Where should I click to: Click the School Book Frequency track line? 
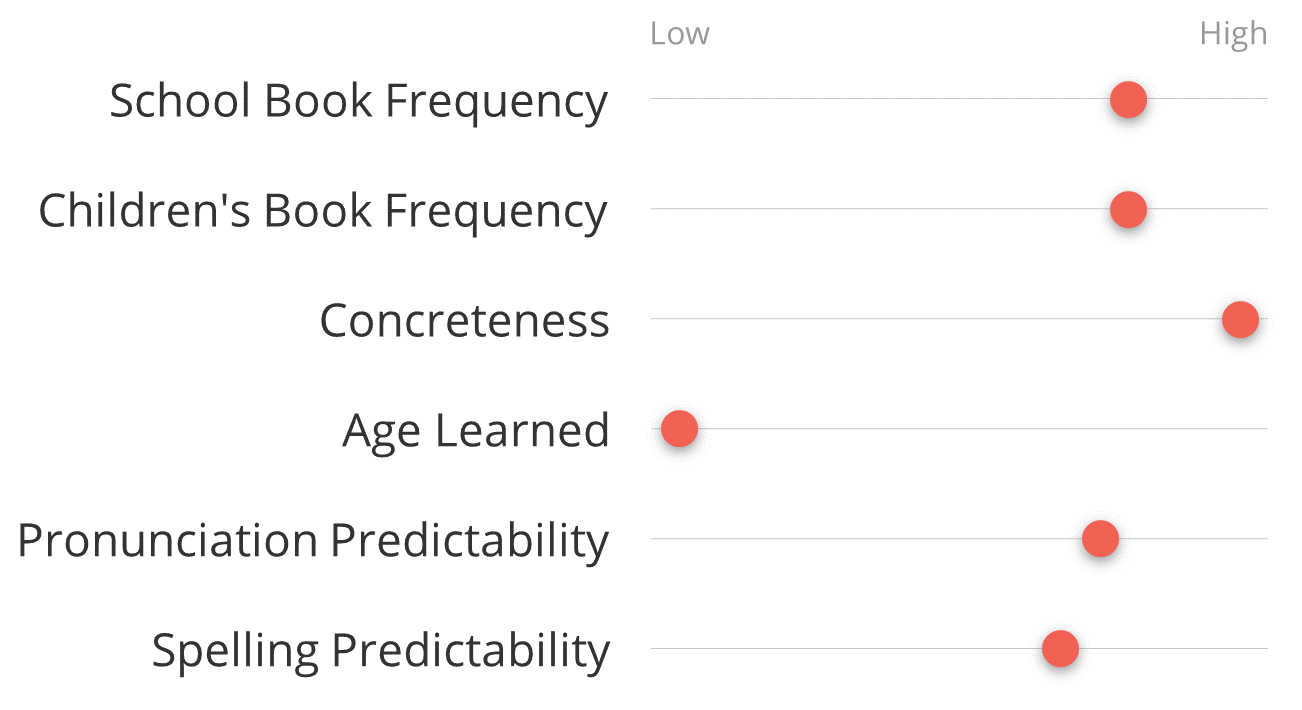[959, 98]
